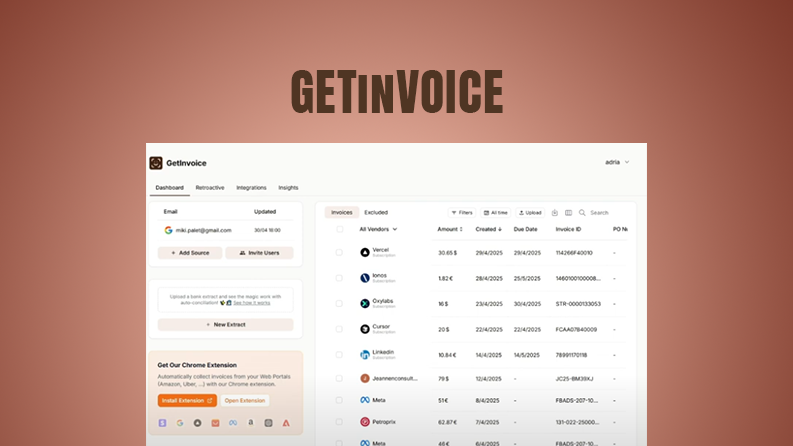
Task: Click the Amazon icon in extension card
Action: coord(250,423)
